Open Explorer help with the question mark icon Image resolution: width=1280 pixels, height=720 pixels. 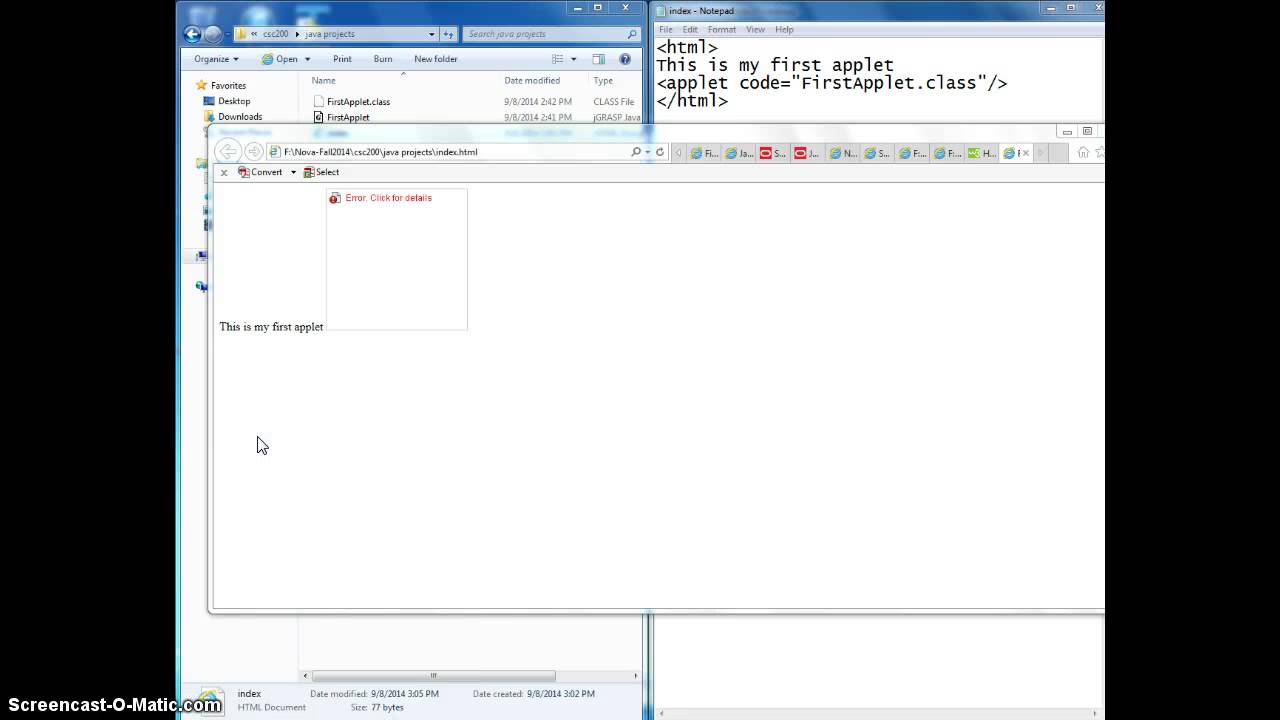point(625,59)
